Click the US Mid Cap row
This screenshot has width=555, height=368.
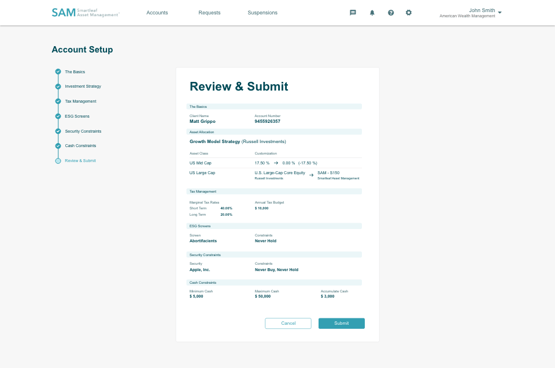point(274,163)
